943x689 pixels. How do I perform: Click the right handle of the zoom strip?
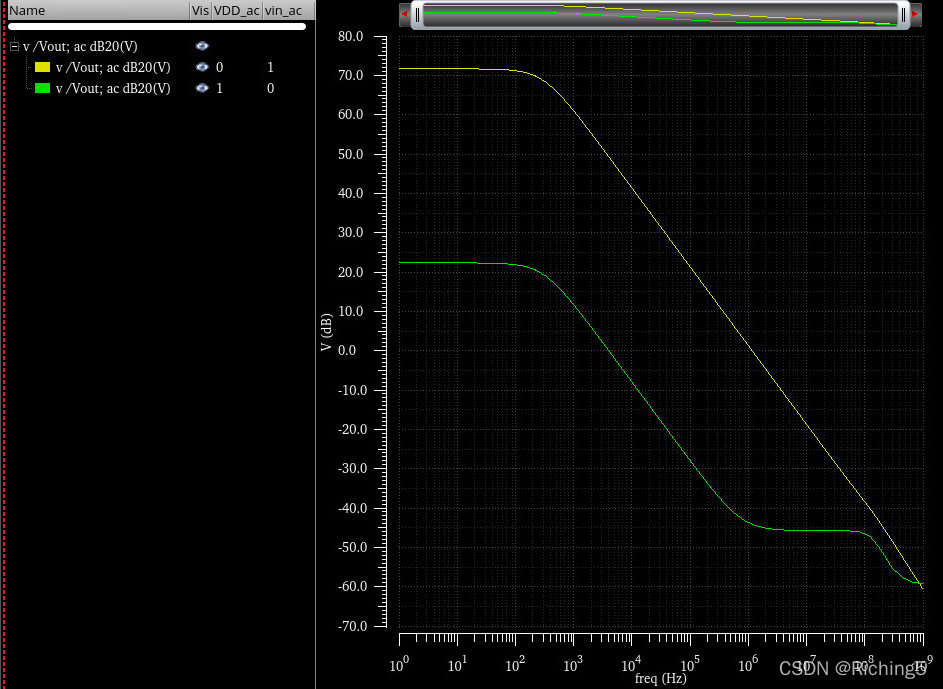pyautogui.click(x=903, y=15)
